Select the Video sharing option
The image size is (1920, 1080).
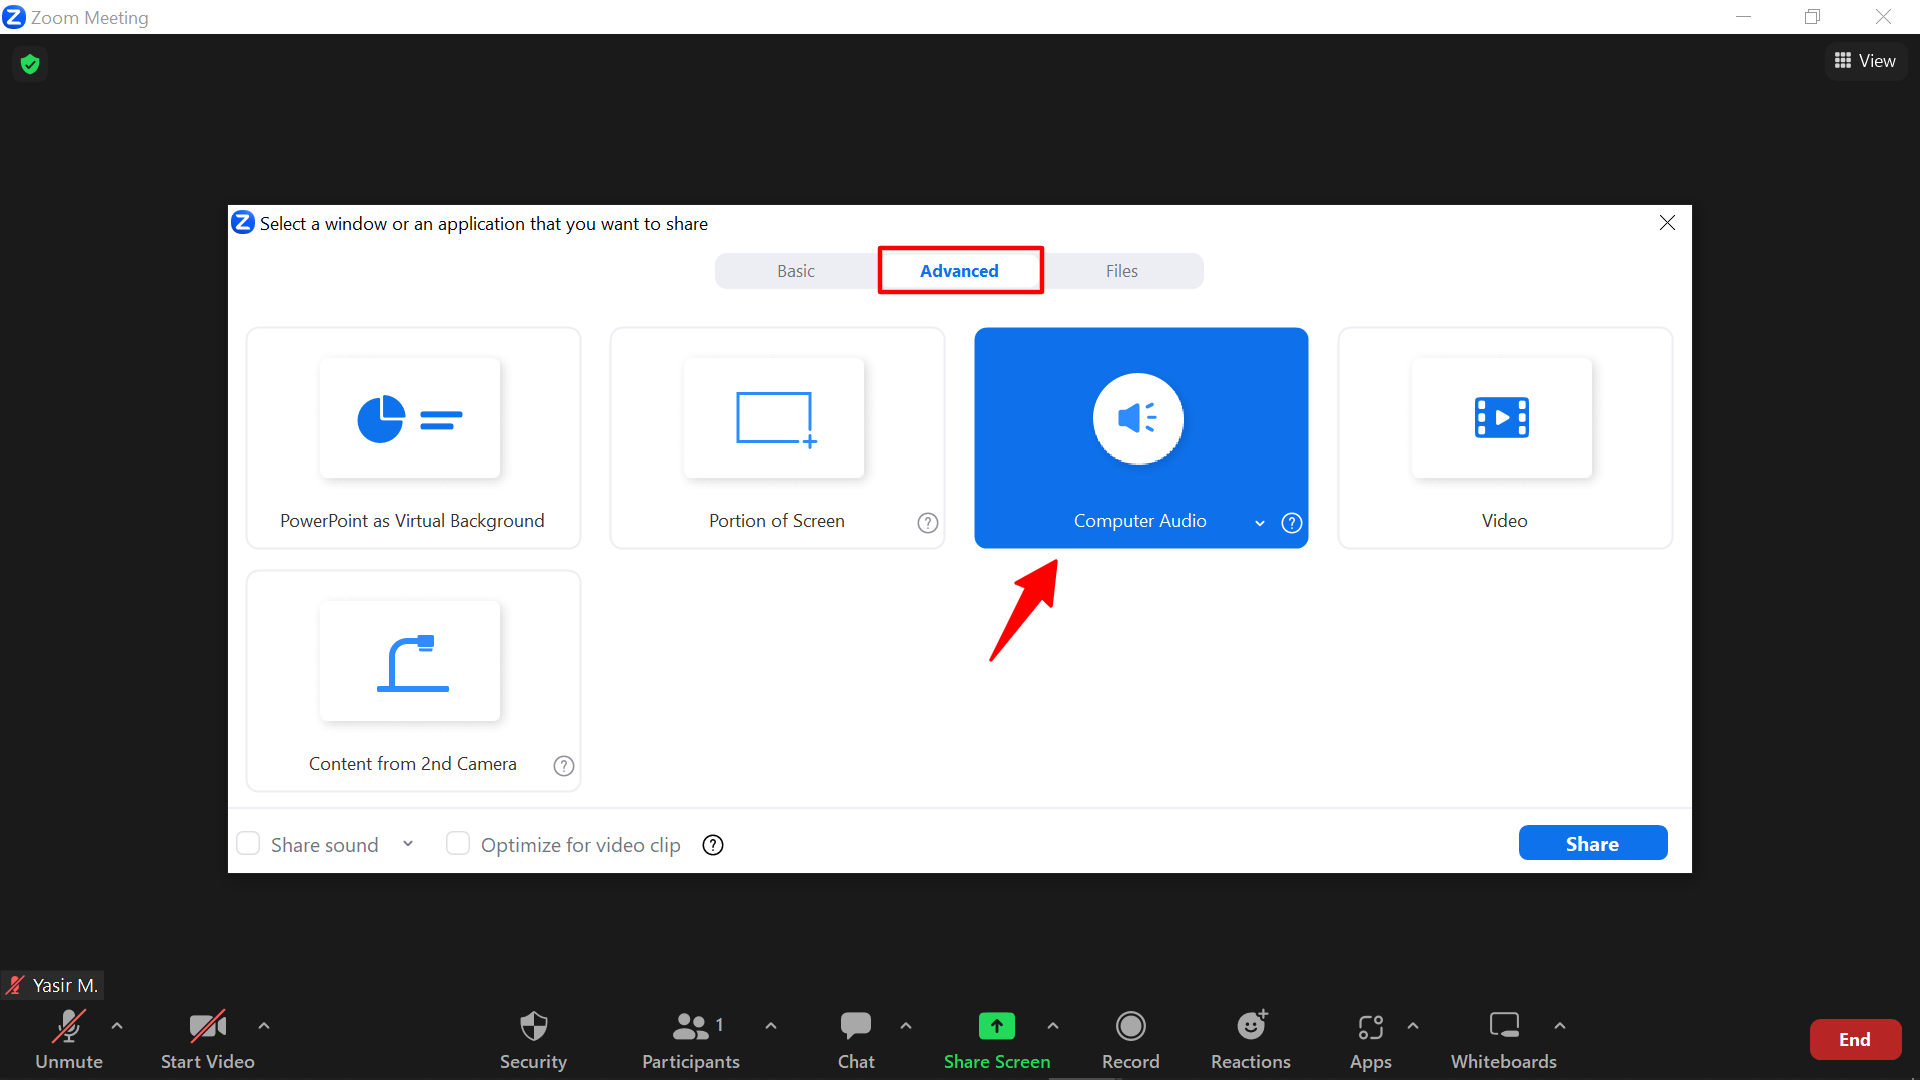tap(1504, 437)
